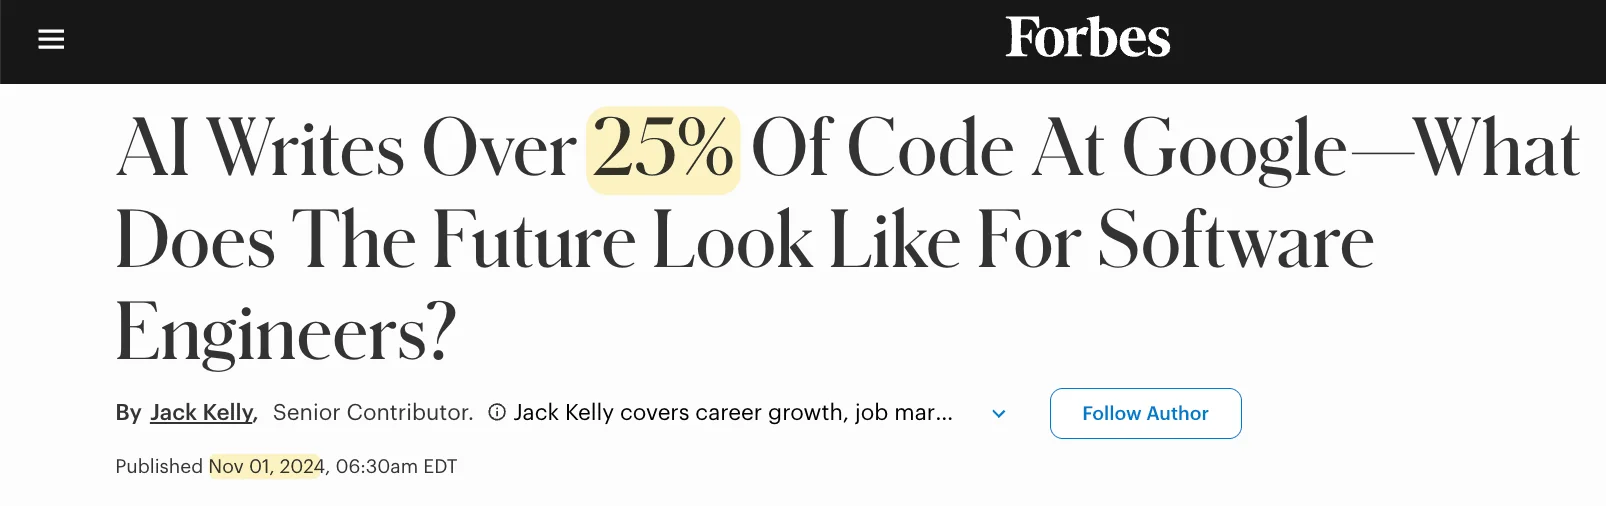1606x506 pixels.
Task: Open the hamburger navigation menu
Action: 51,40
